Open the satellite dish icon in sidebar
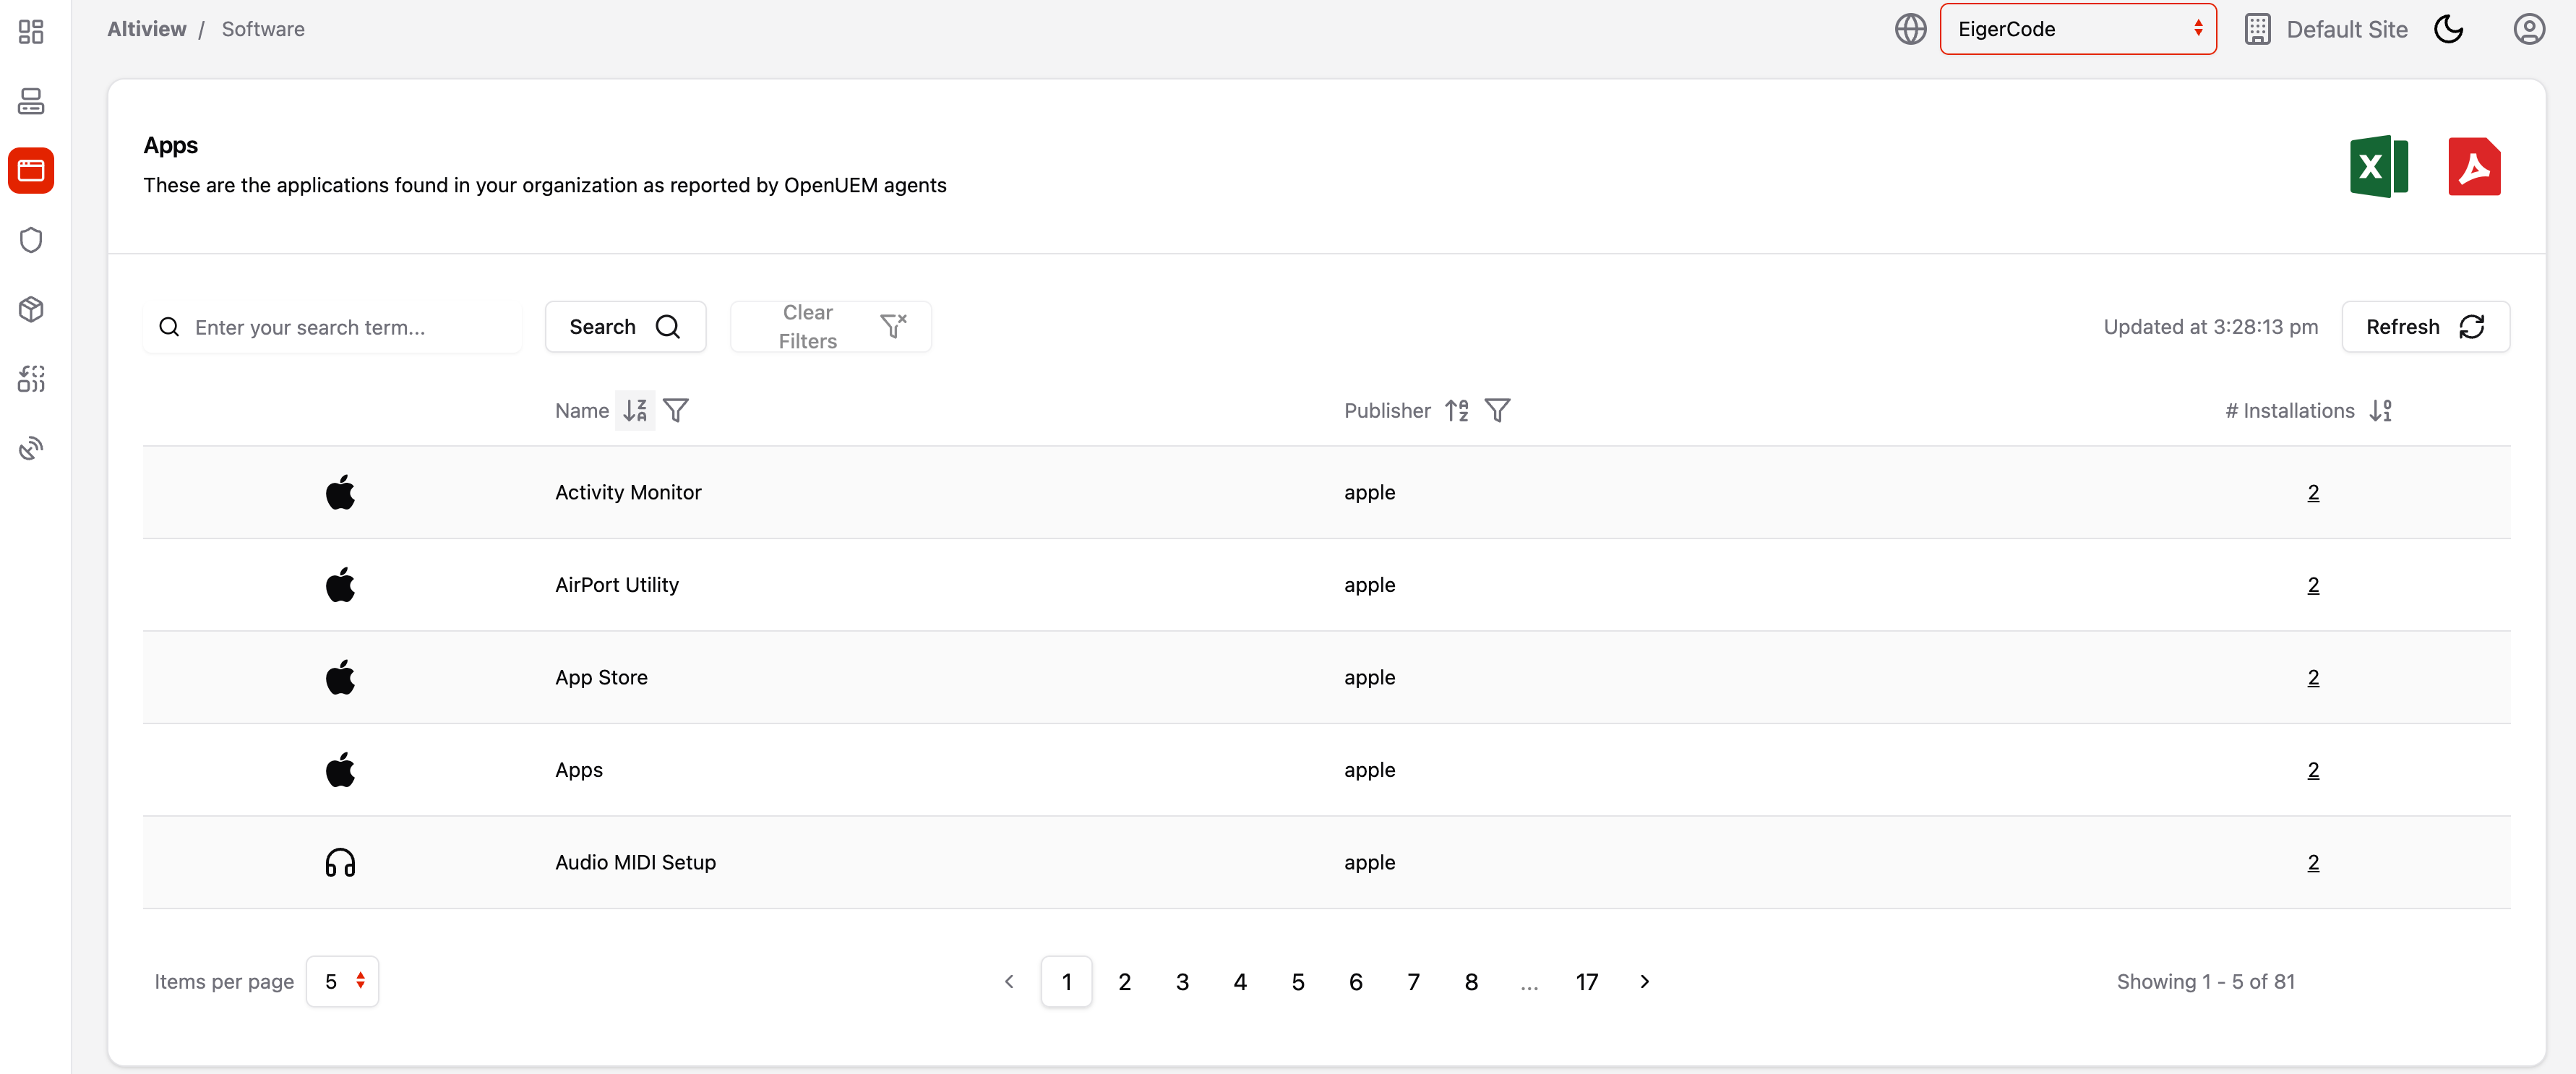This screenshot has width=2576, height=1074. pyautogui.click(x=31, y=448)
